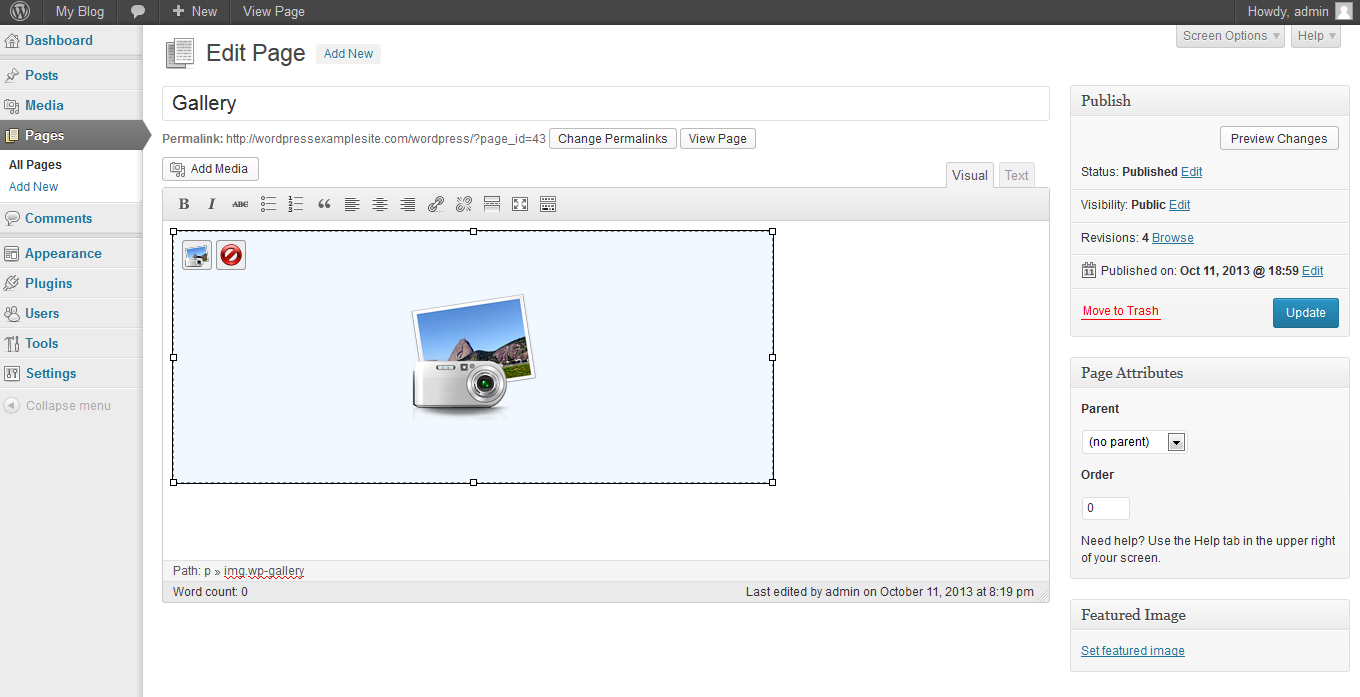Insert an ordered numbered list
This screenshot has width=1360, height=697.
click(296, 204)
